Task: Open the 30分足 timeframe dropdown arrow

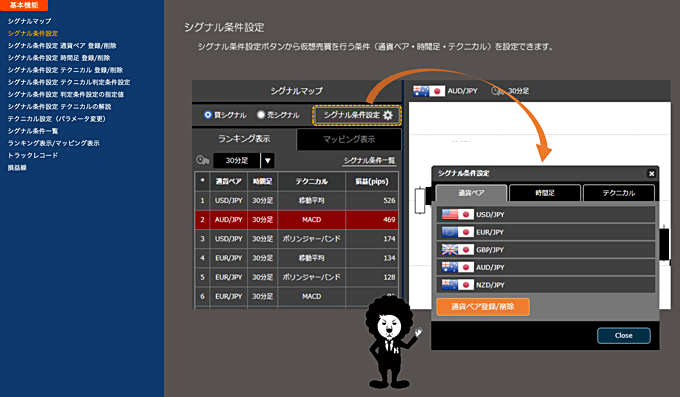Action: coord(268,161)
